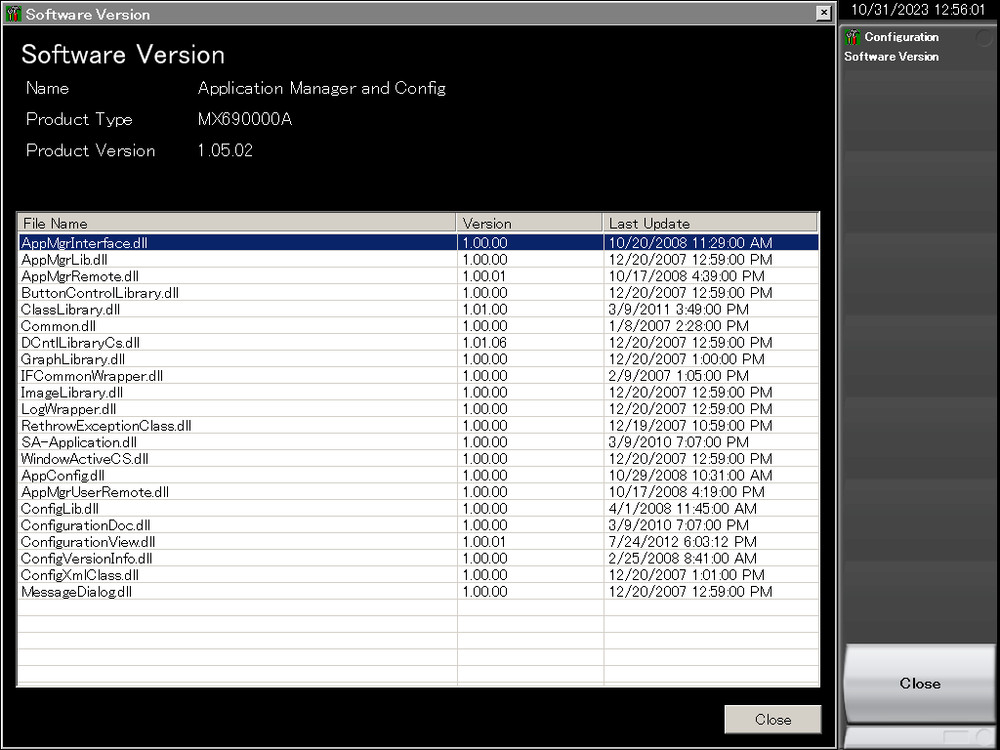Click date 1/8/2007 2:28:00 PM
This screenshot has height=750, width=1000.
click(679, 326)
